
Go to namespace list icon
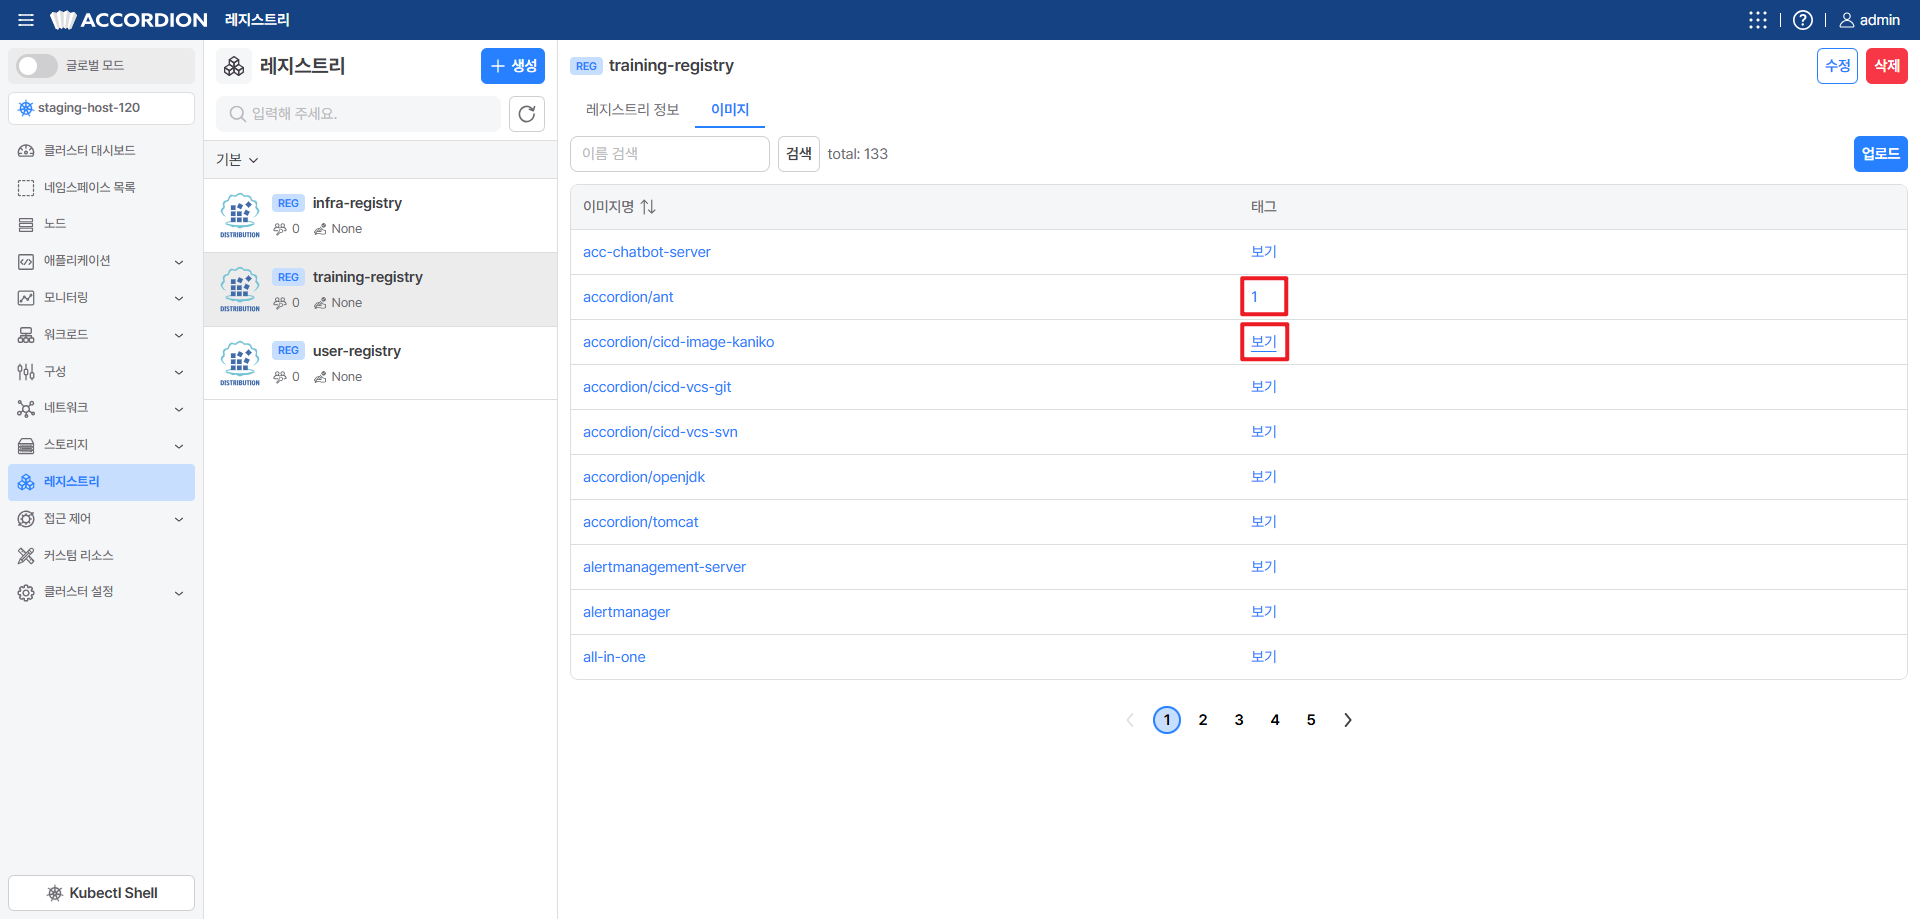click(x=26, y=188)
